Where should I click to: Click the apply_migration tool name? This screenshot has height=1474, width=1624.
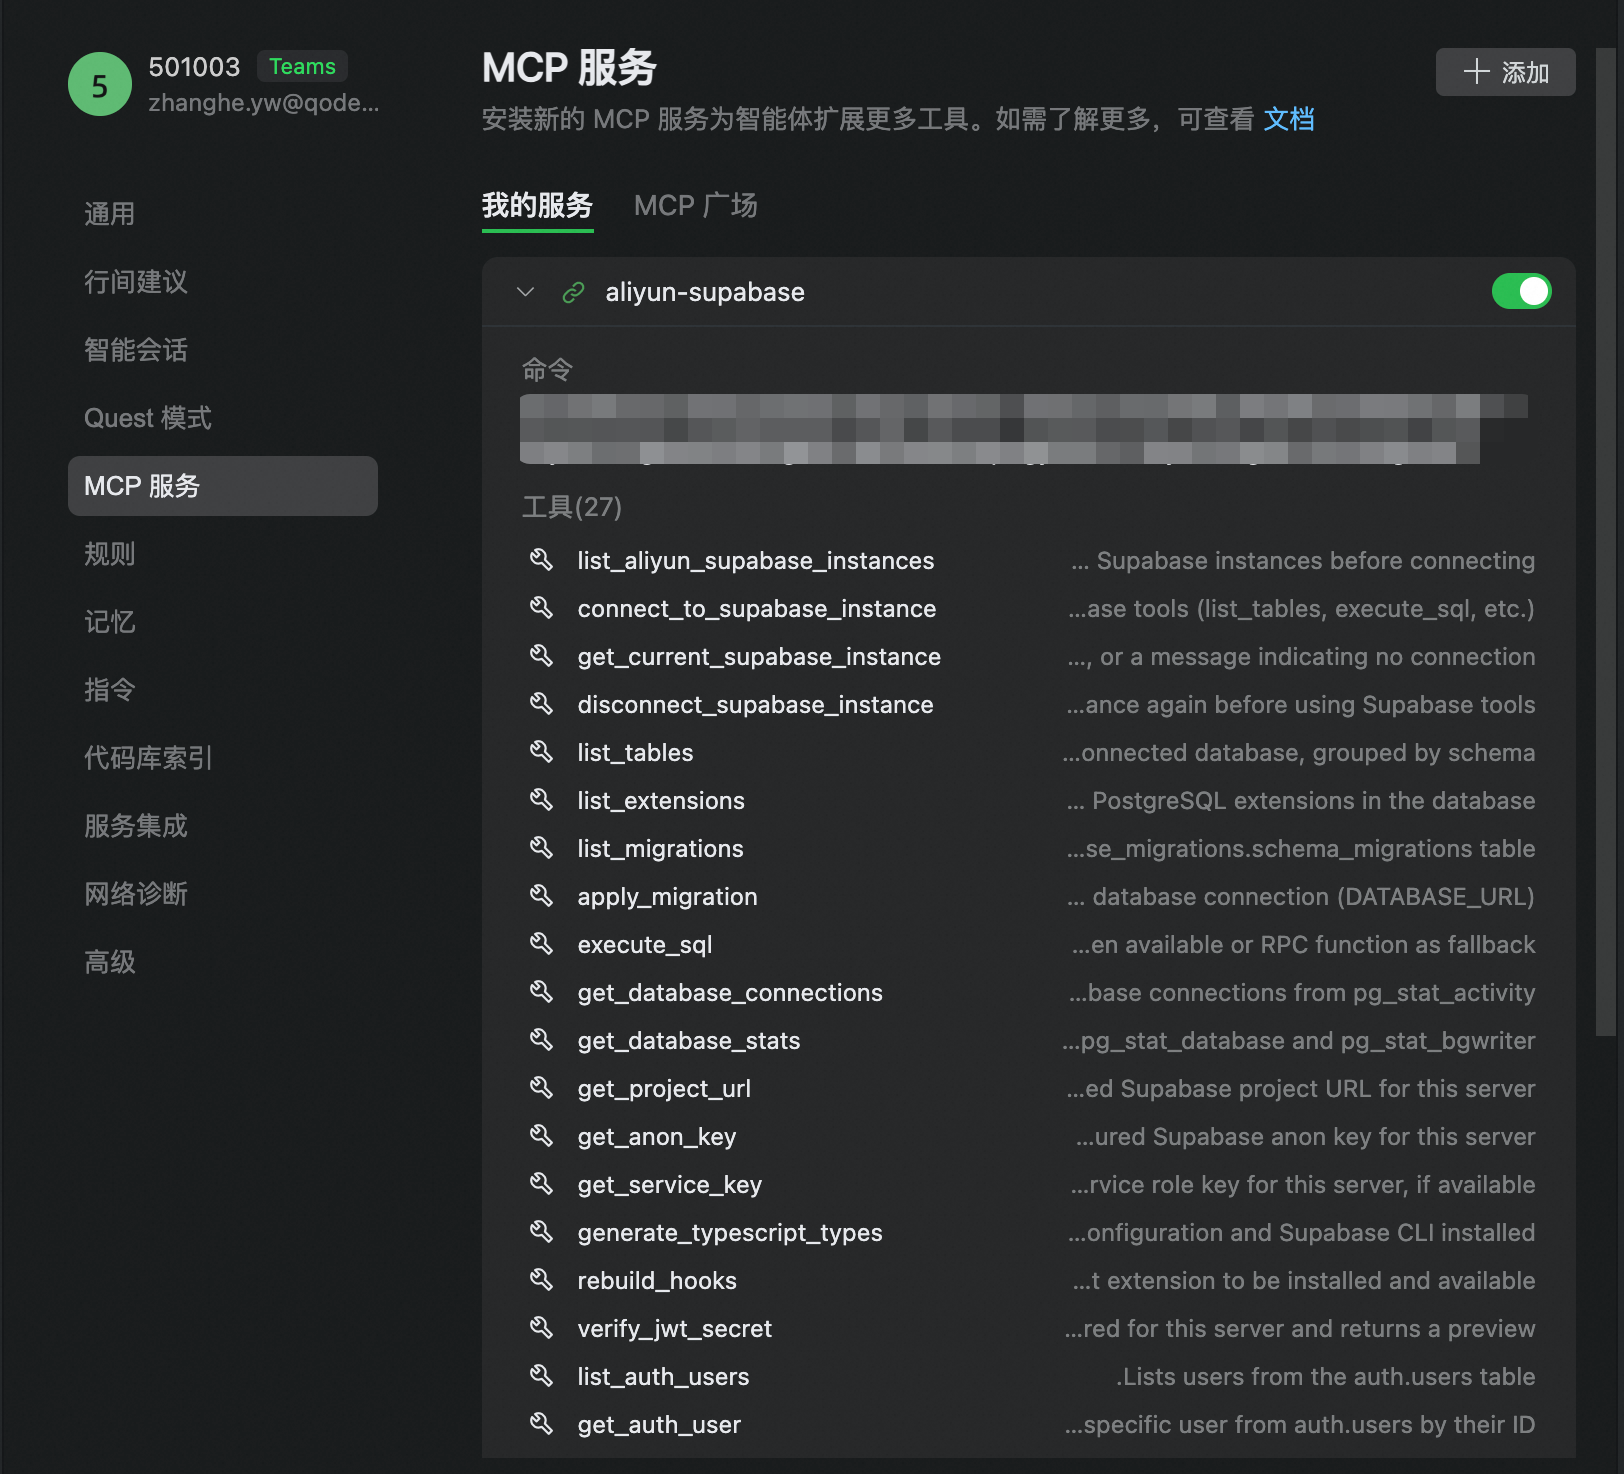[667, 896]
